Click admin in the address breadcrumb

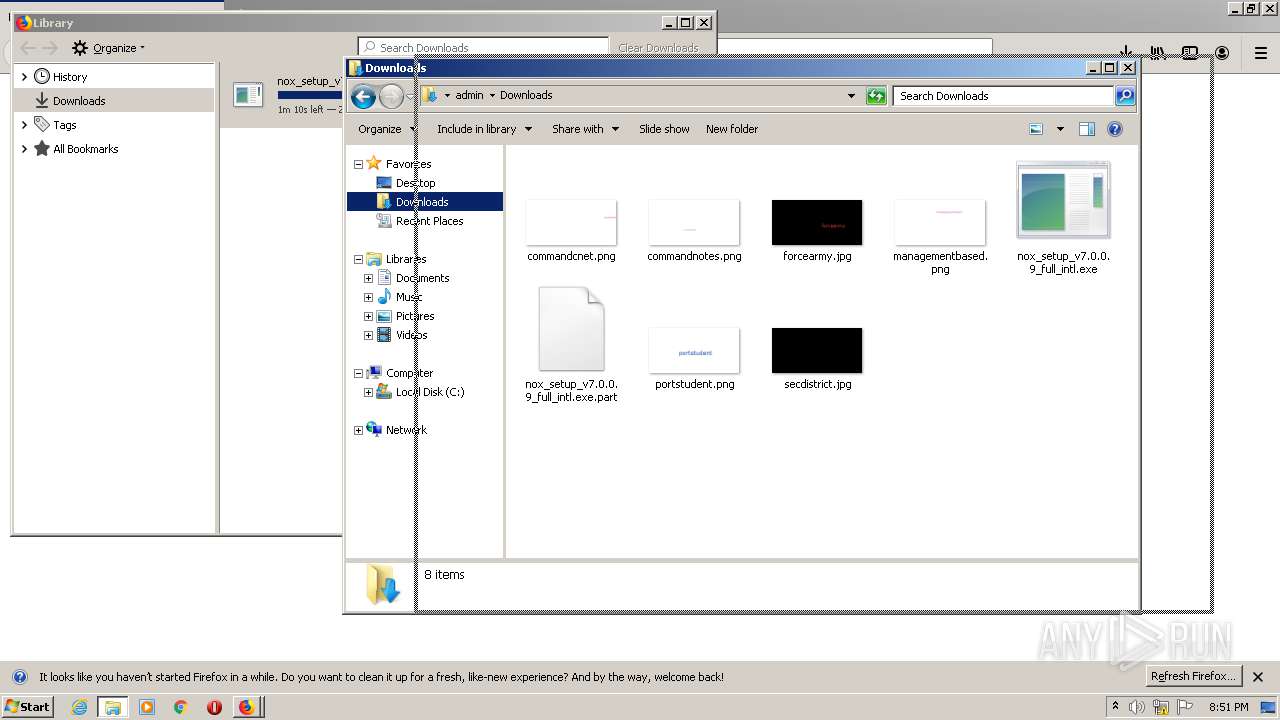tap(469, 95)
